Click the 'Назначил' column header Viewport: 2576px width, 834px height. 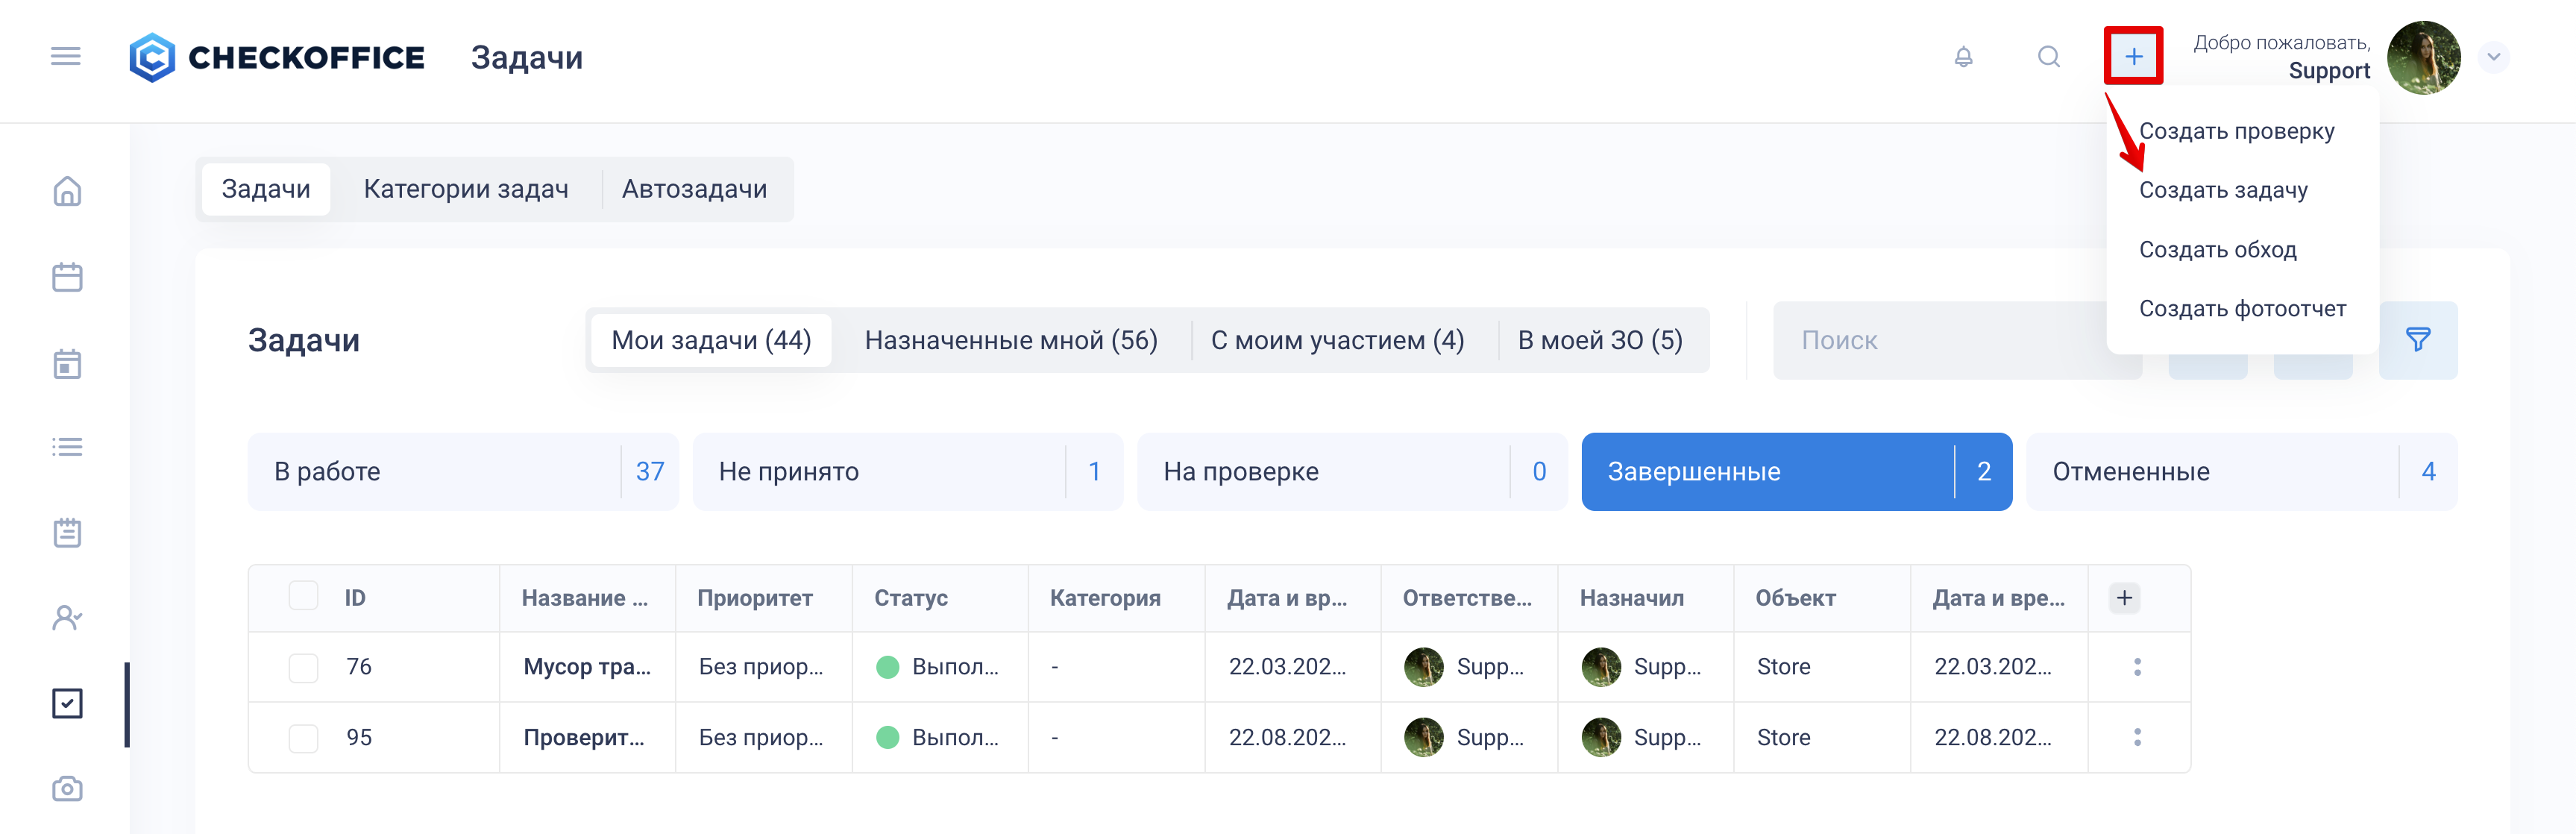coord(1631,598)
